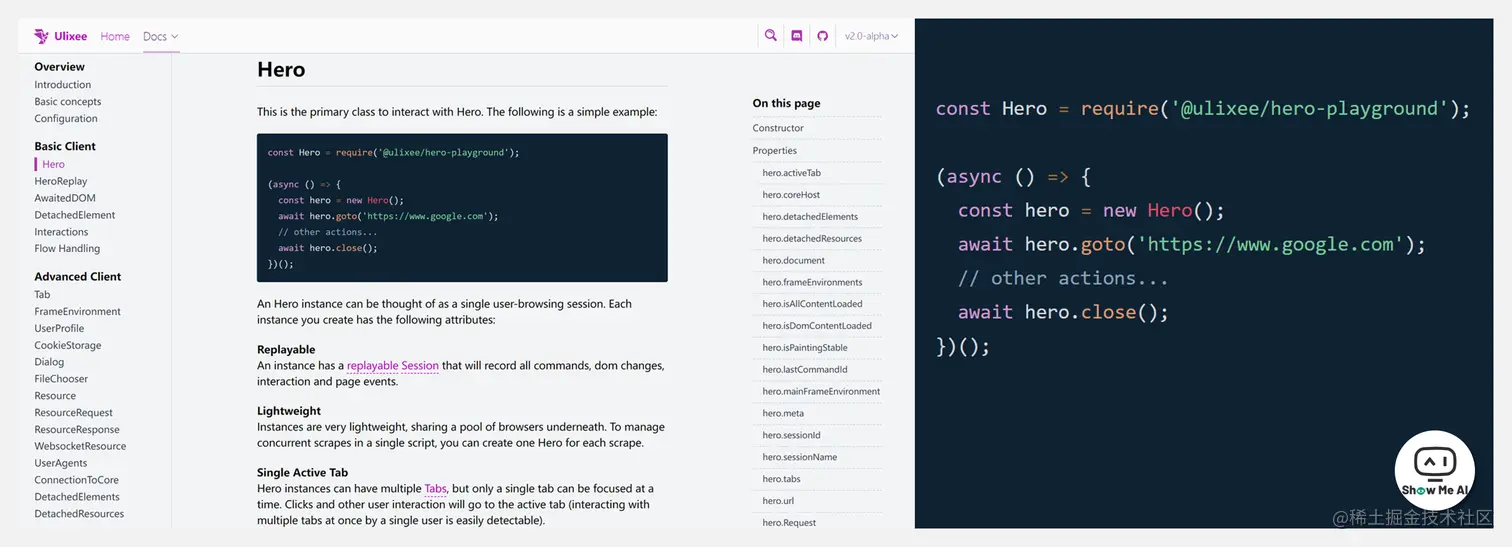This screenshot has height=547, width=1512.
Task: Jump to Properties in On this page
Action: coord(775,151)
